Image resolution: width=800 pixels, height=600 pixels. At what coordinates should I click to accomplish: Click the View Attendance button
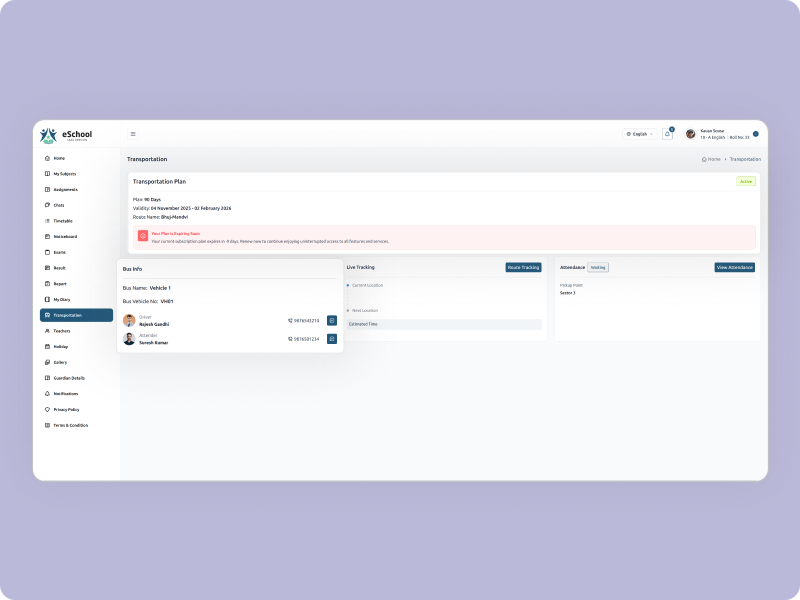click(x=734, y=268)
